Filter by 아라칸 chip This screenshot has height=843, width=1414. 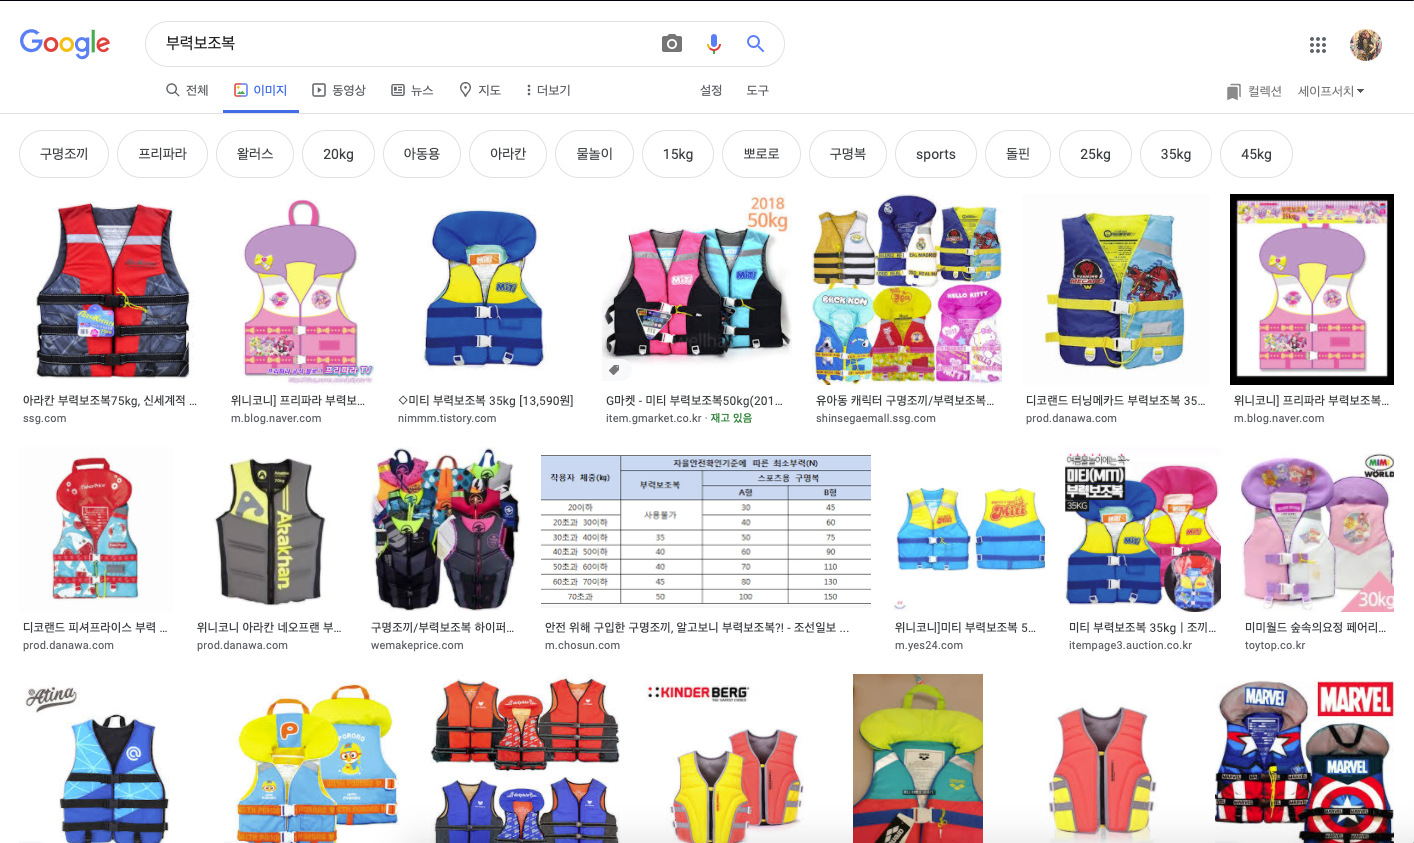pyautogui.click(x=508, y=154)
